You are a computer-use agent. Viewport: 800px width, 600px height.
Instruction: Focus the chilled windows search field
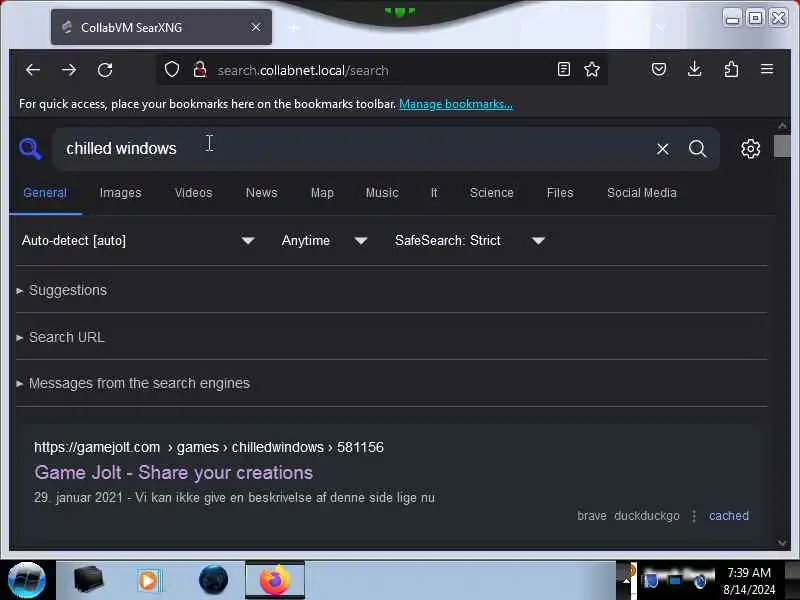coord(352,149)
